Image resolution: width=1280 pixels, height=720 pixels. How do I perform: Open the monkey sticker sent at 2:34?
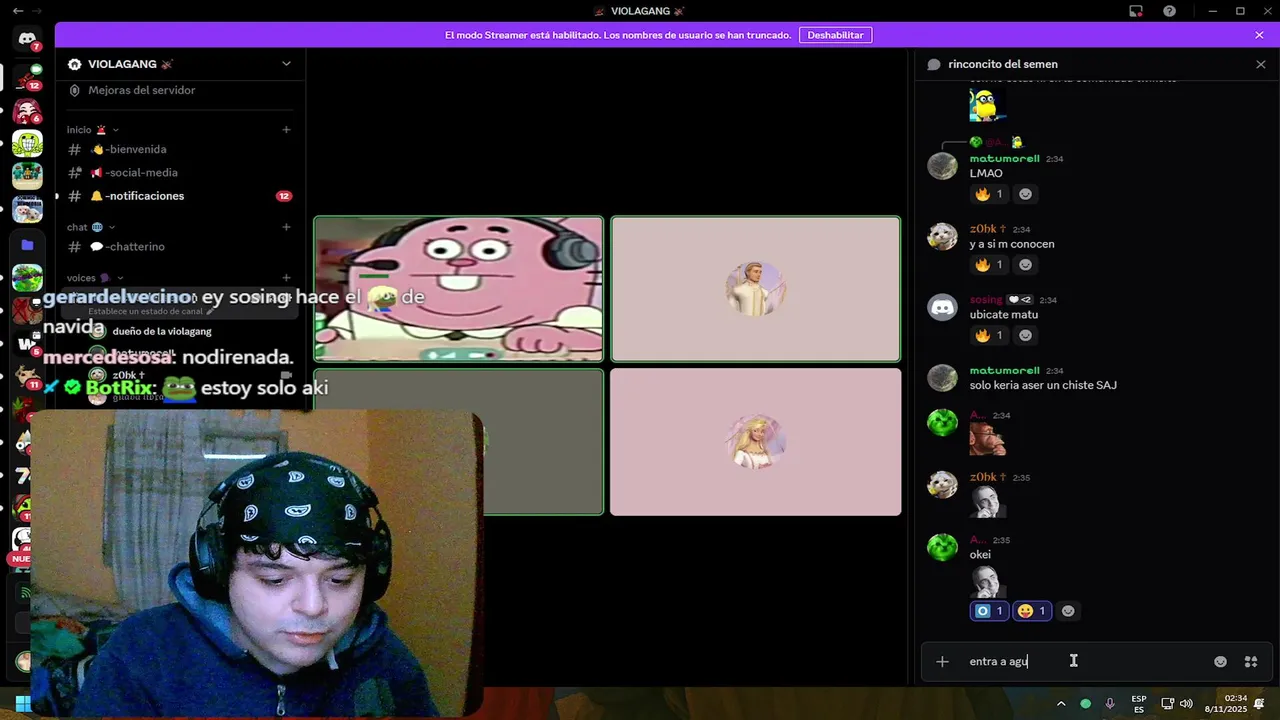click(987, 439)
